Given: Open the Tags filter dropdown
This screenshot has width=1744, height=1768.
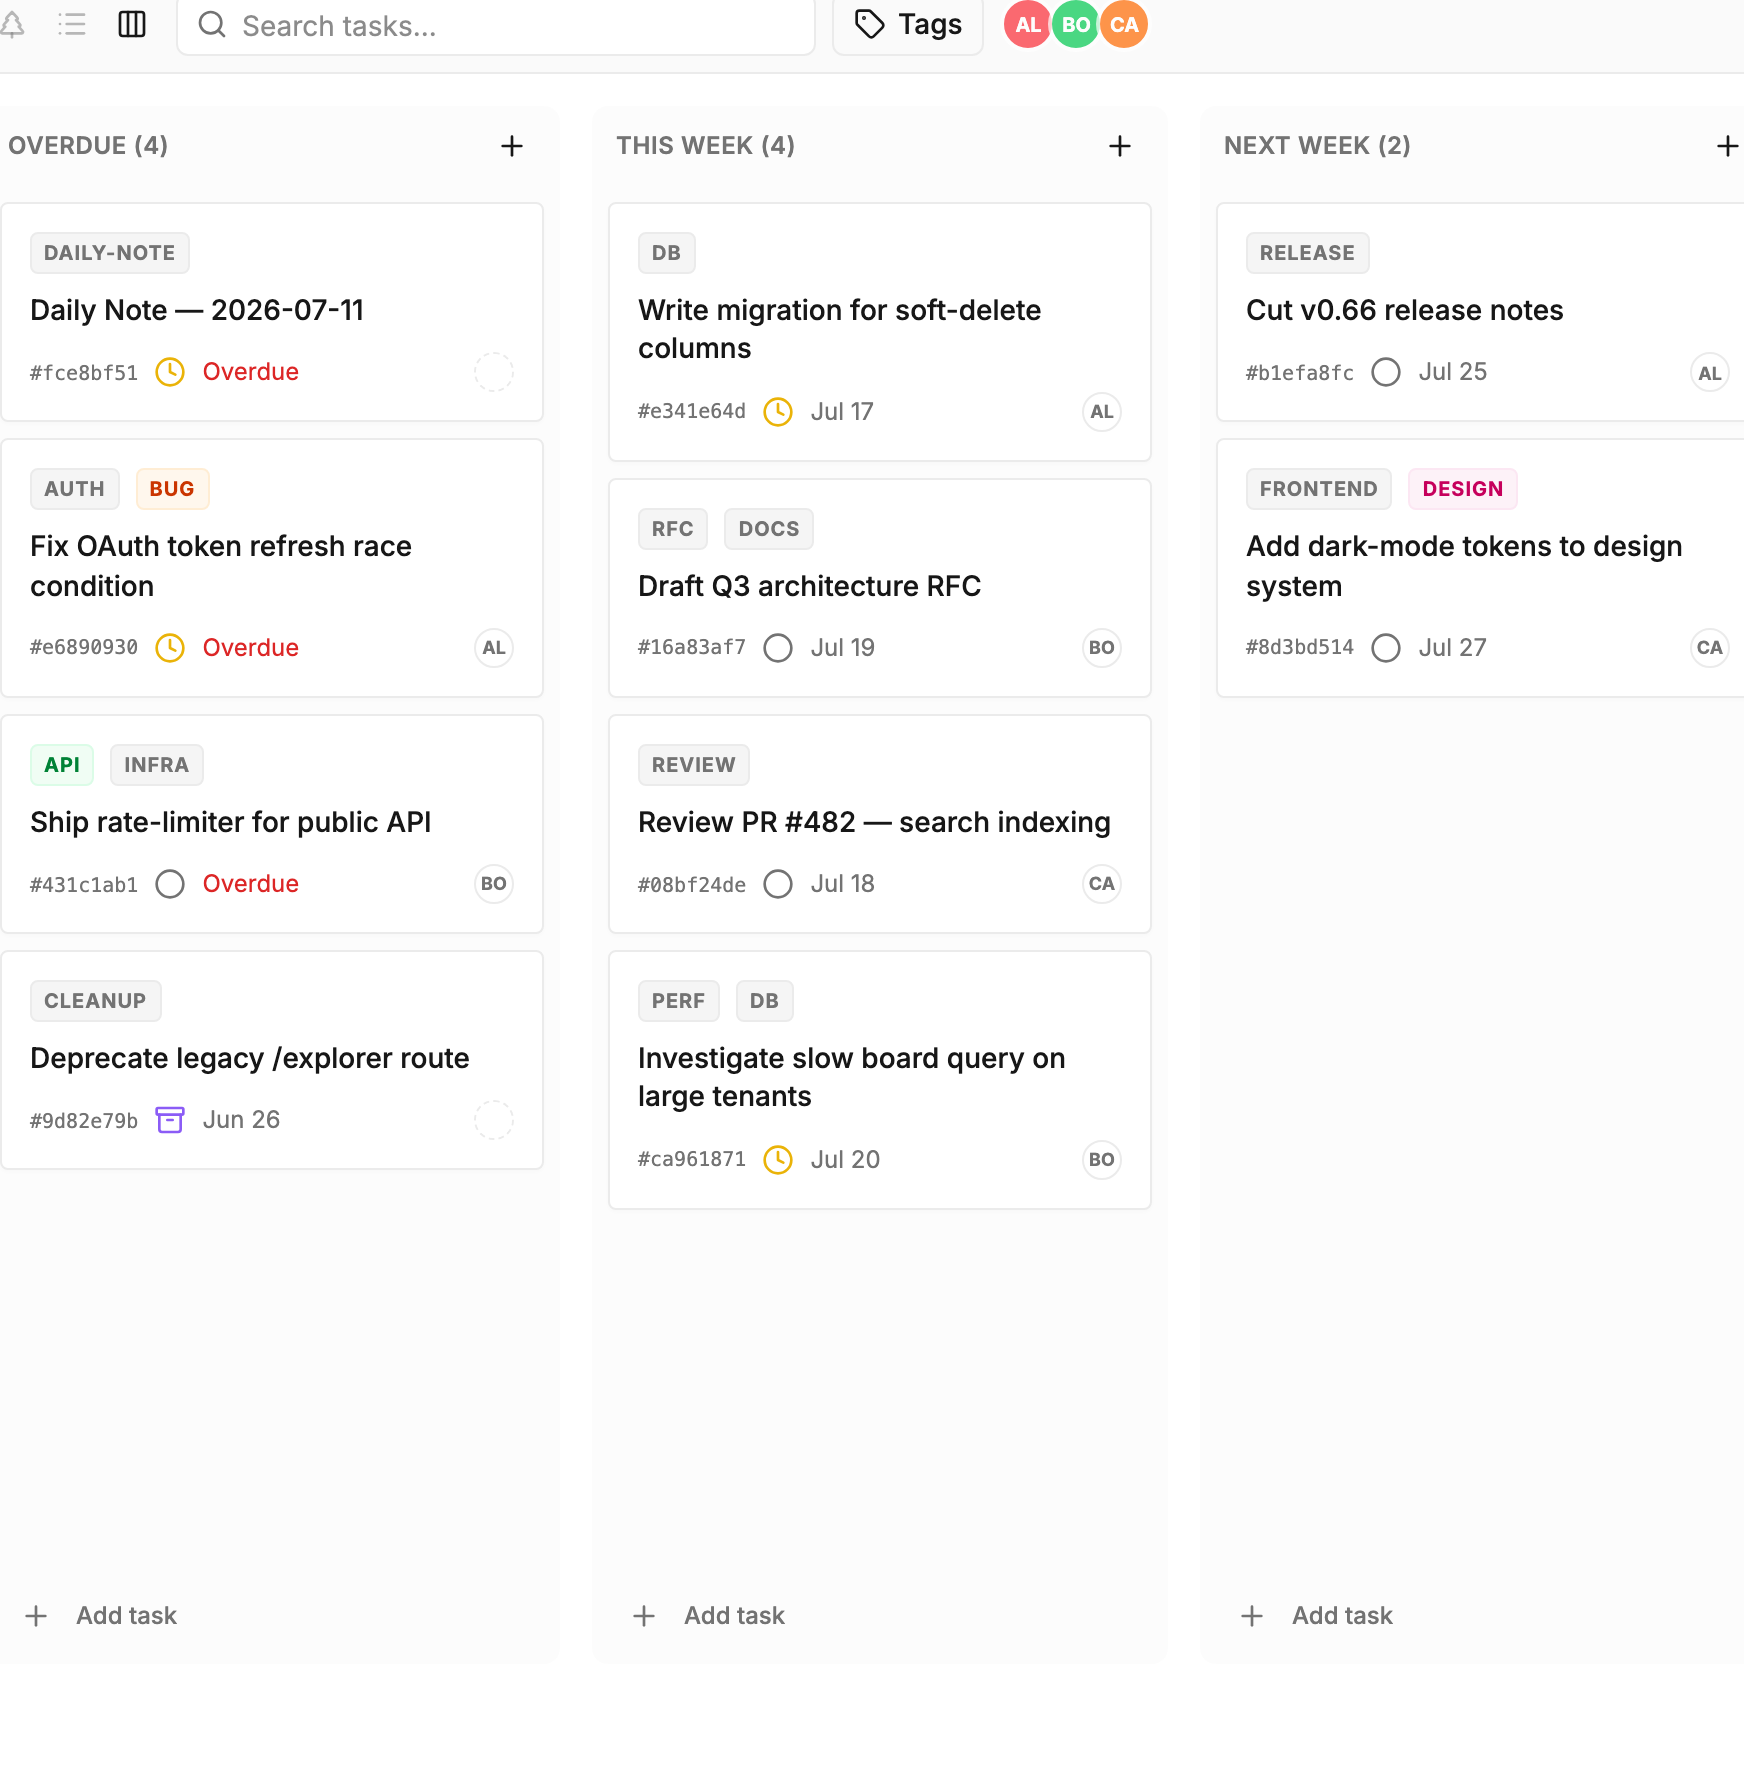Looking at the screenshot, I should (x=908, y=25).
